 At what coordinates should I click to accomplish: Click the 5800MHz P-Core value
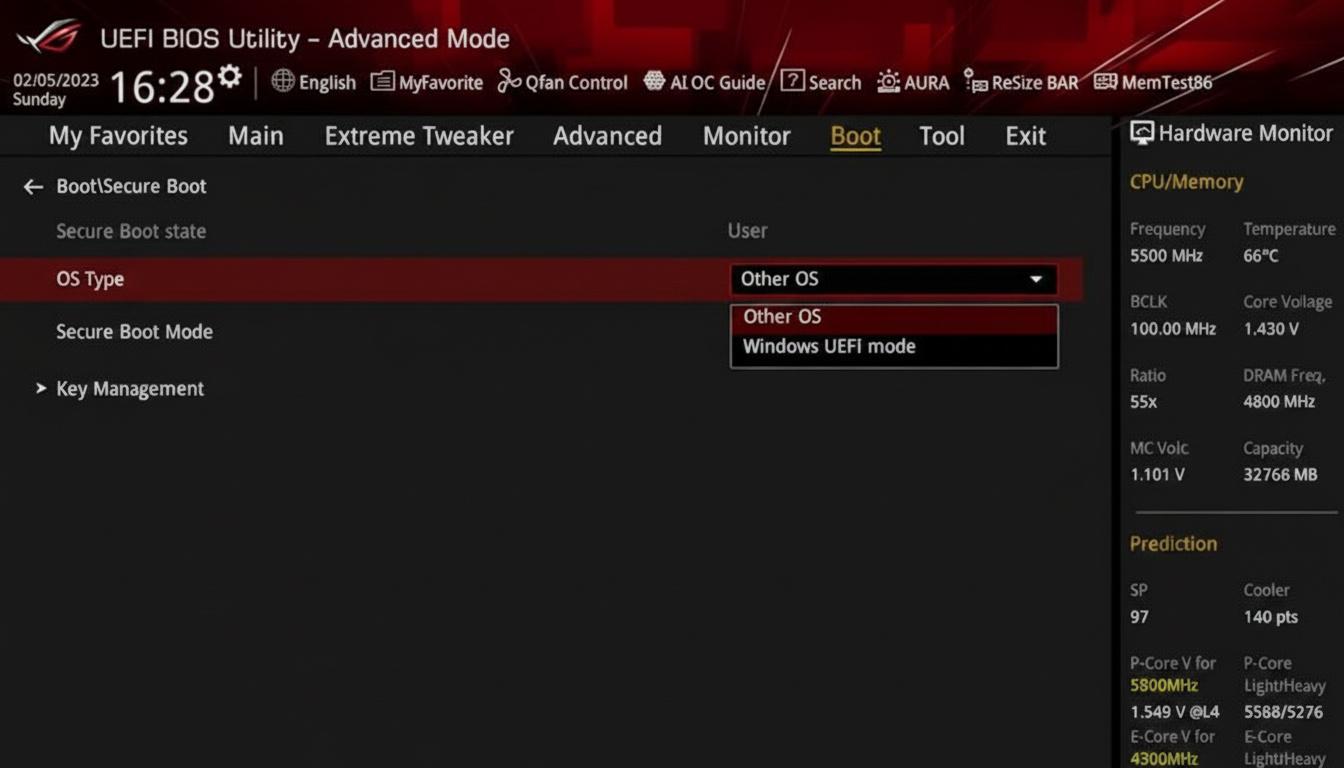1164,686
